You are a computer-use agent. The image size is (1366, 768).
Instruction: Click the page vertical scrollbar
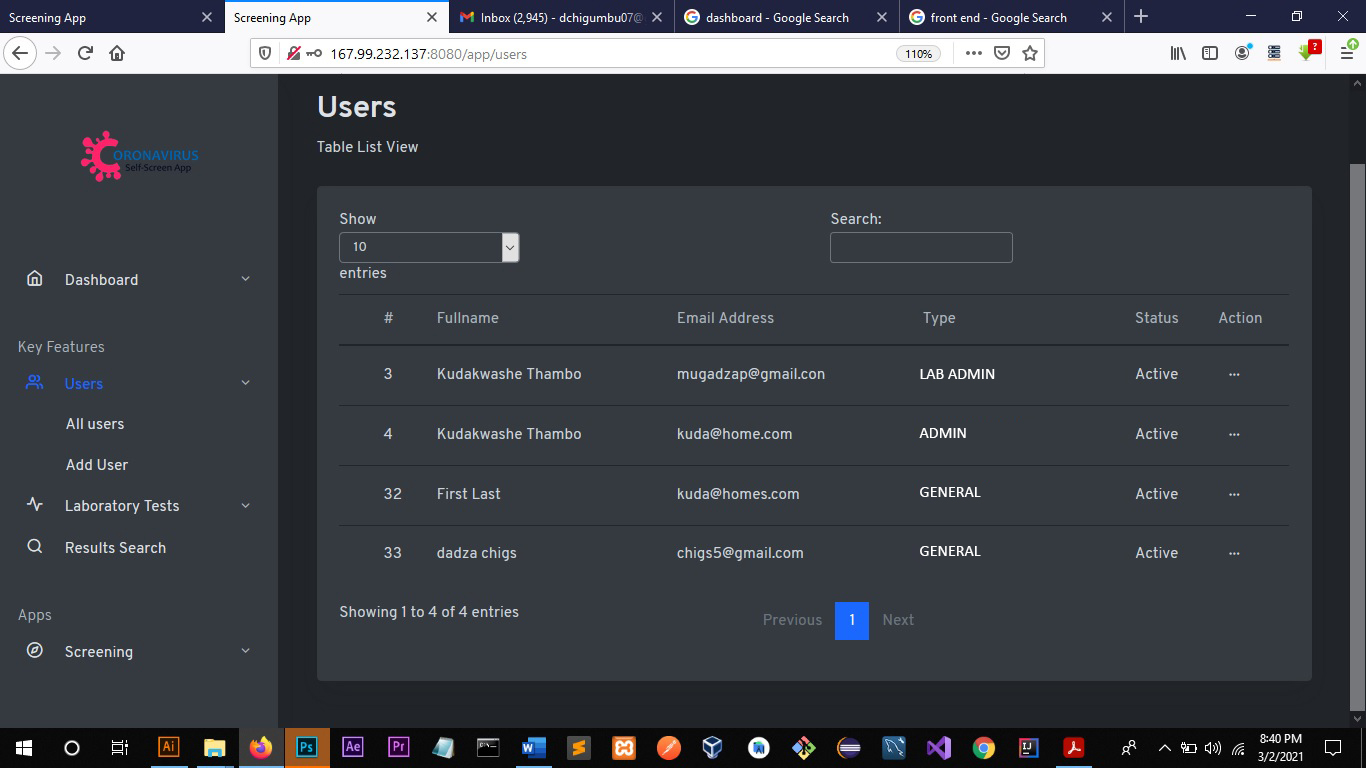(x=1357, y=435)
